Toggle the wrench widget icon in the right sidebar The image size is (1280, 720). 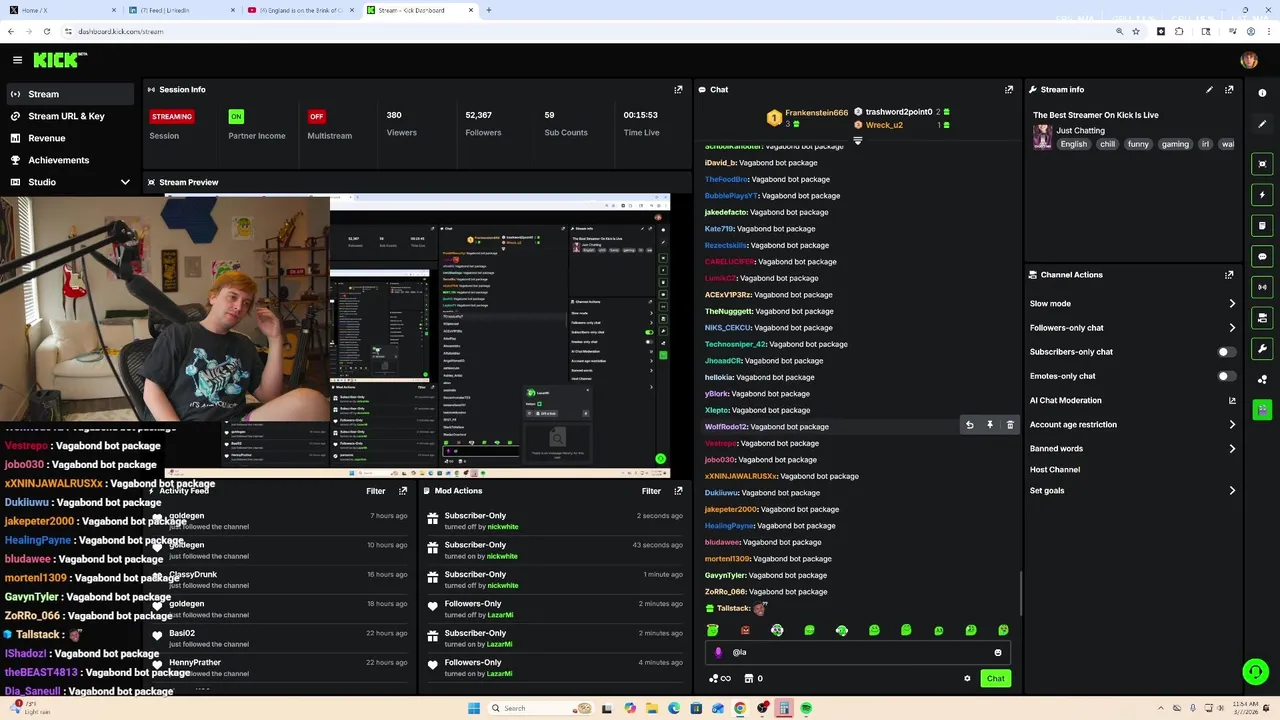coord(1262,349)
